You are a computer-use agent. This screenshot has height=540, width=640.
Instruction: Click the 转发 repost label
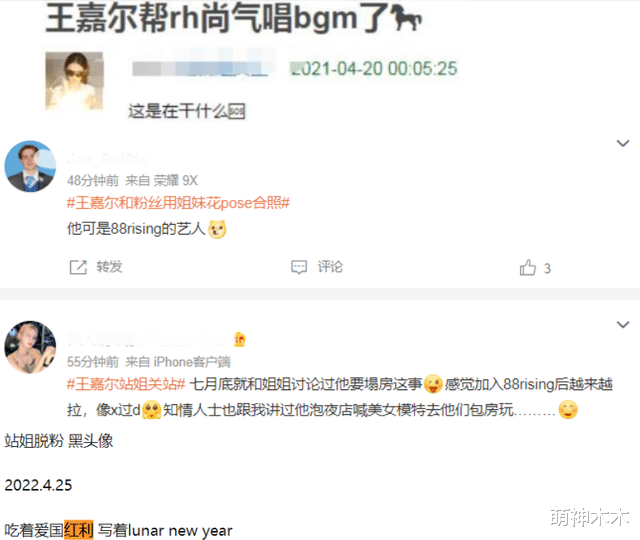pyautogui.click(x=109, y=267)
